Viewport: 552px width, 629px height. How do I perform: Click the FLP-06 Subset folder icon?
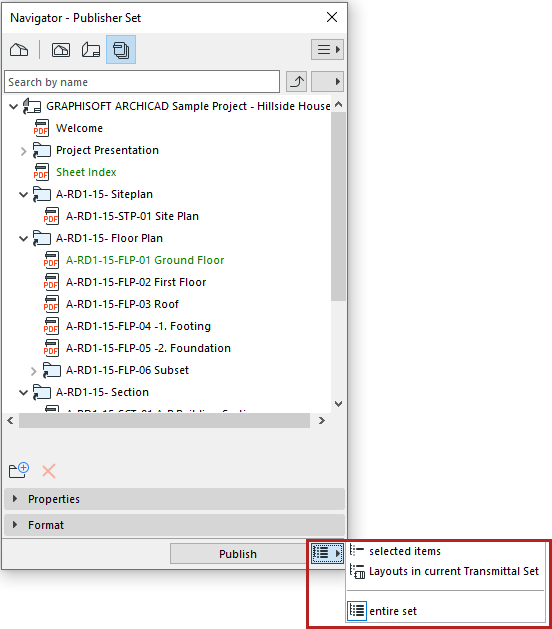coord(52,371)
